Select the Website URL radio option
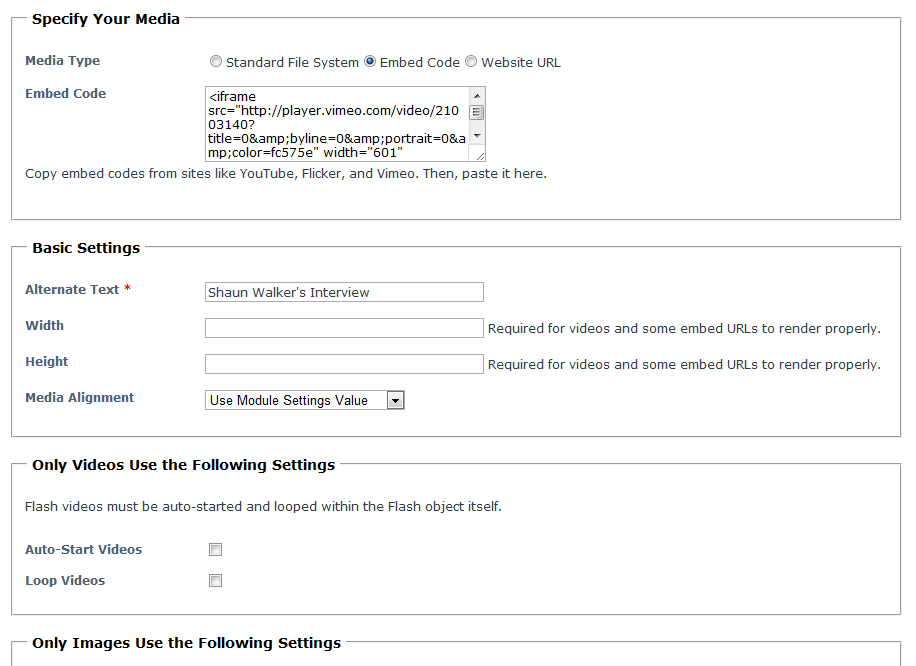 pyautogui.click(x=471, y=61)
